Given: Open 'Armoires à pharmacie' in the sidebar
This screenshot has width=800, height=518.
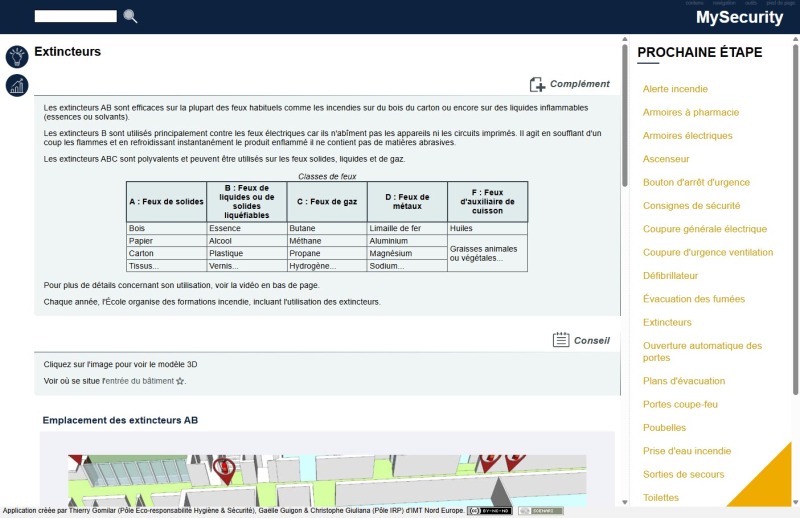Looking at the screenshot, I should click(x=691, y=112).
